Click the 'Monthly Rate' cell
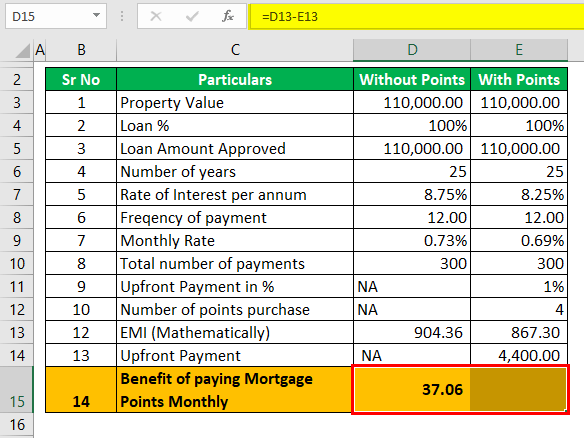Viewport: 584px width, 438px height. click(x=235, y=241)
